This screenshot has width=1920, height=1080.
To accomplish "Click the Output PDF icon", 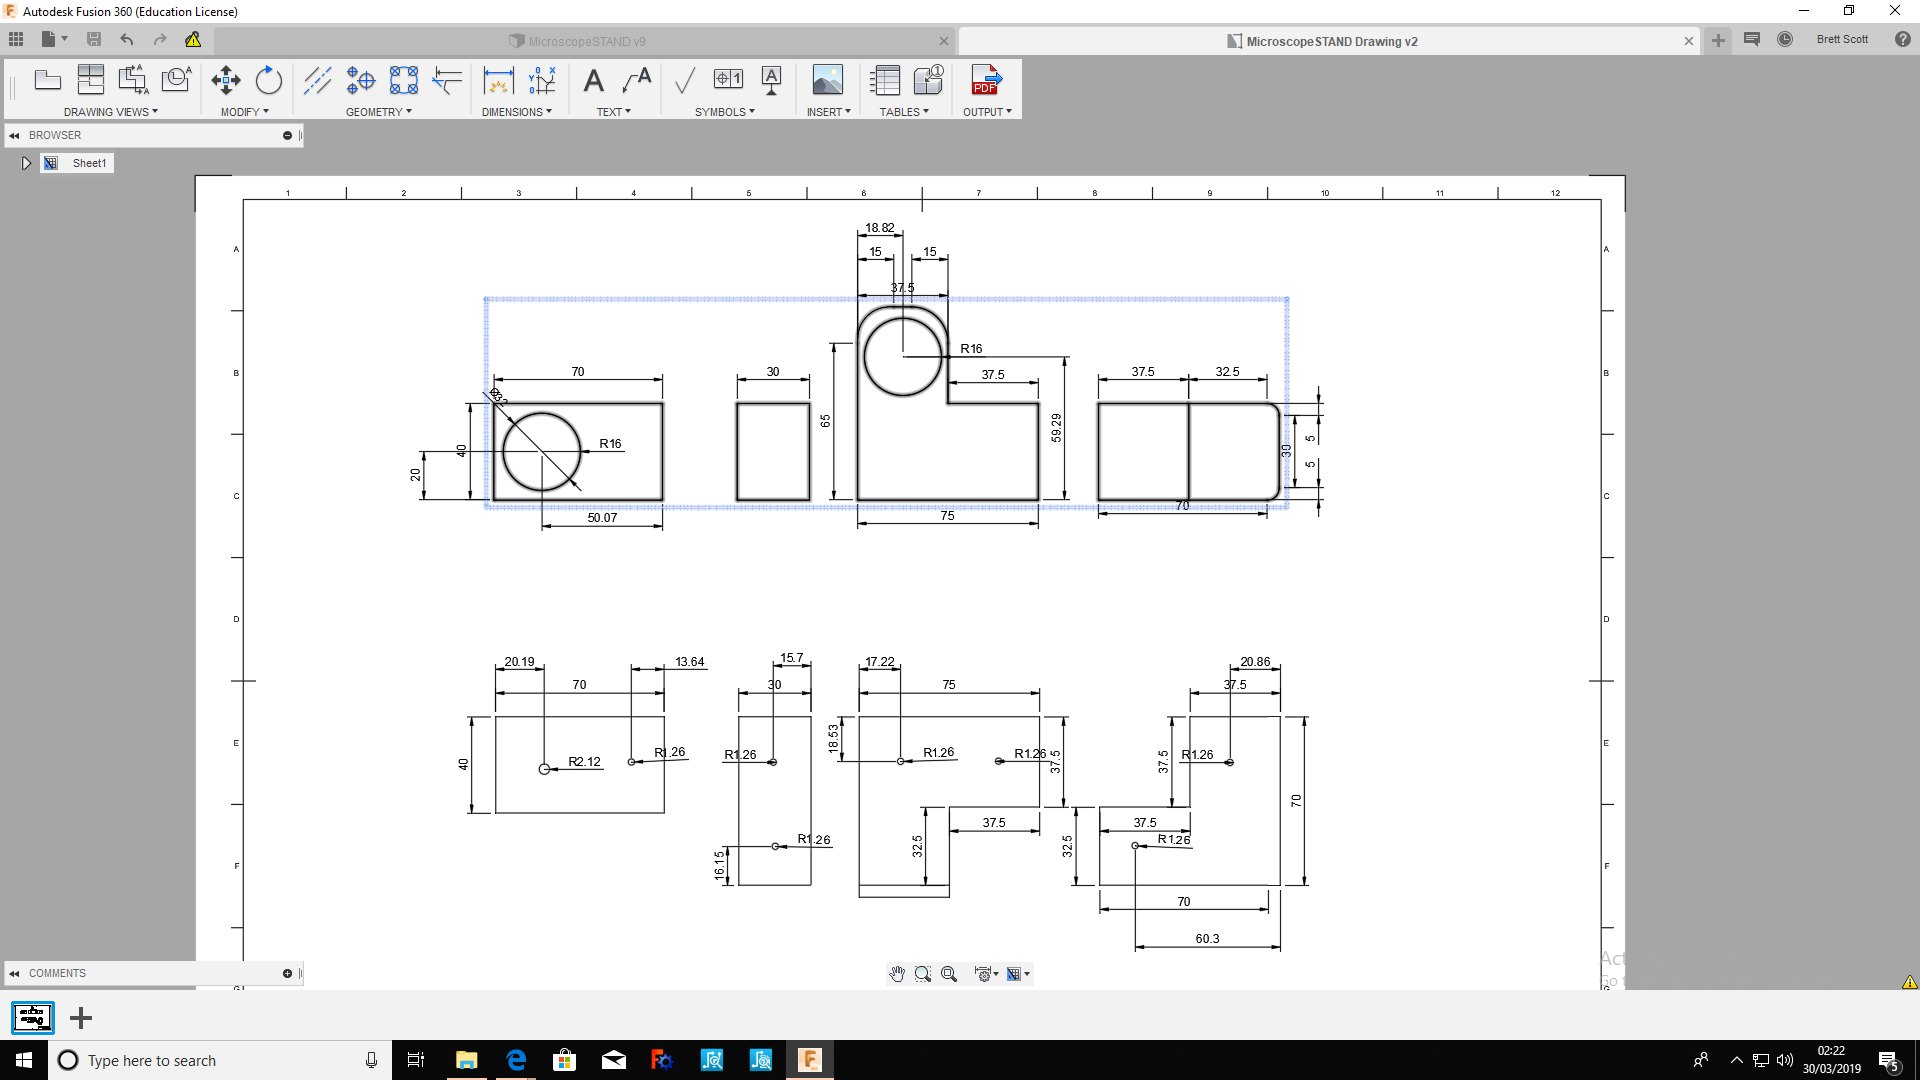I will pyautogui.click(x=986, y=80).
